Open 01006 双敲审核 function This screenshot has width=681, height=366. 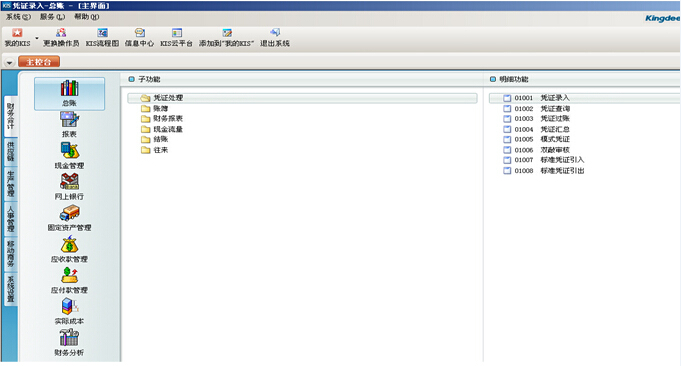537,150
